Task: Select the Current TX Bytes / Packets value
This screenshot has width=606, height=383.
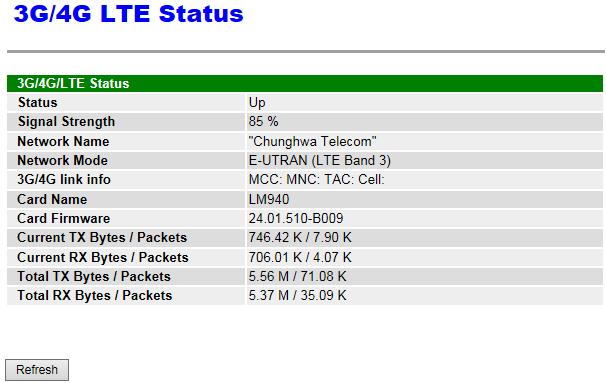Action: point(300,237)
